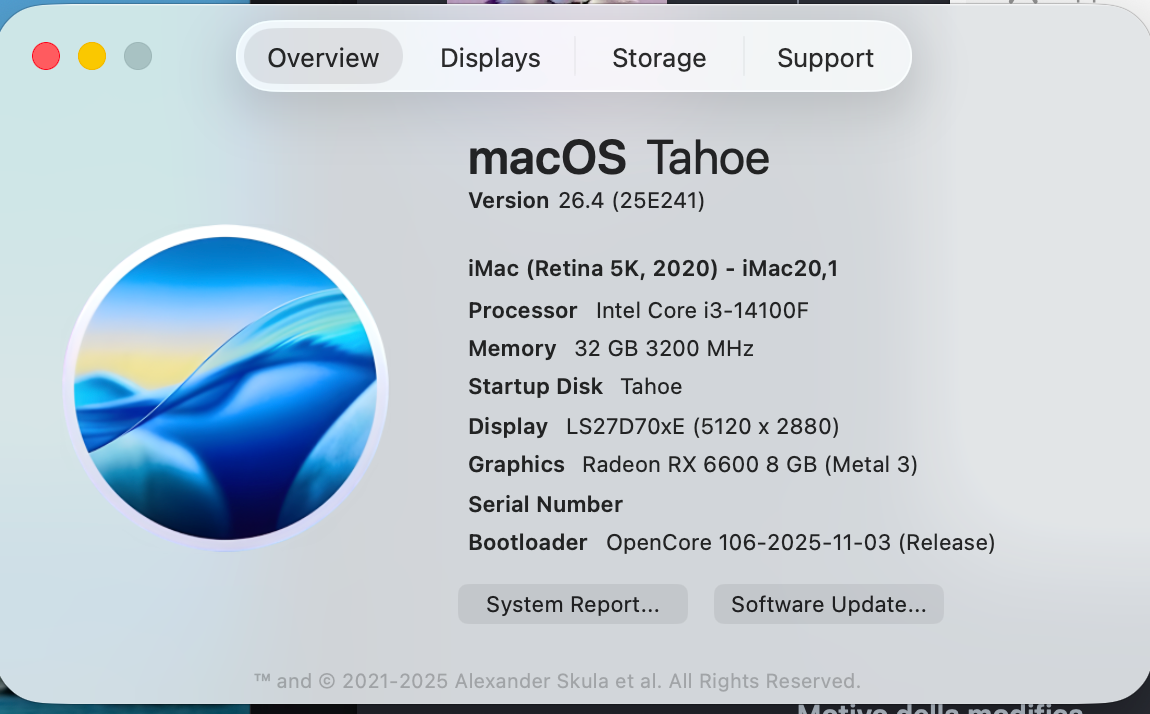Image resolution: width=1150 pixels, height=714 pixels.
Task: Click the Version 26.4 build number
Action: coord(631,201)
